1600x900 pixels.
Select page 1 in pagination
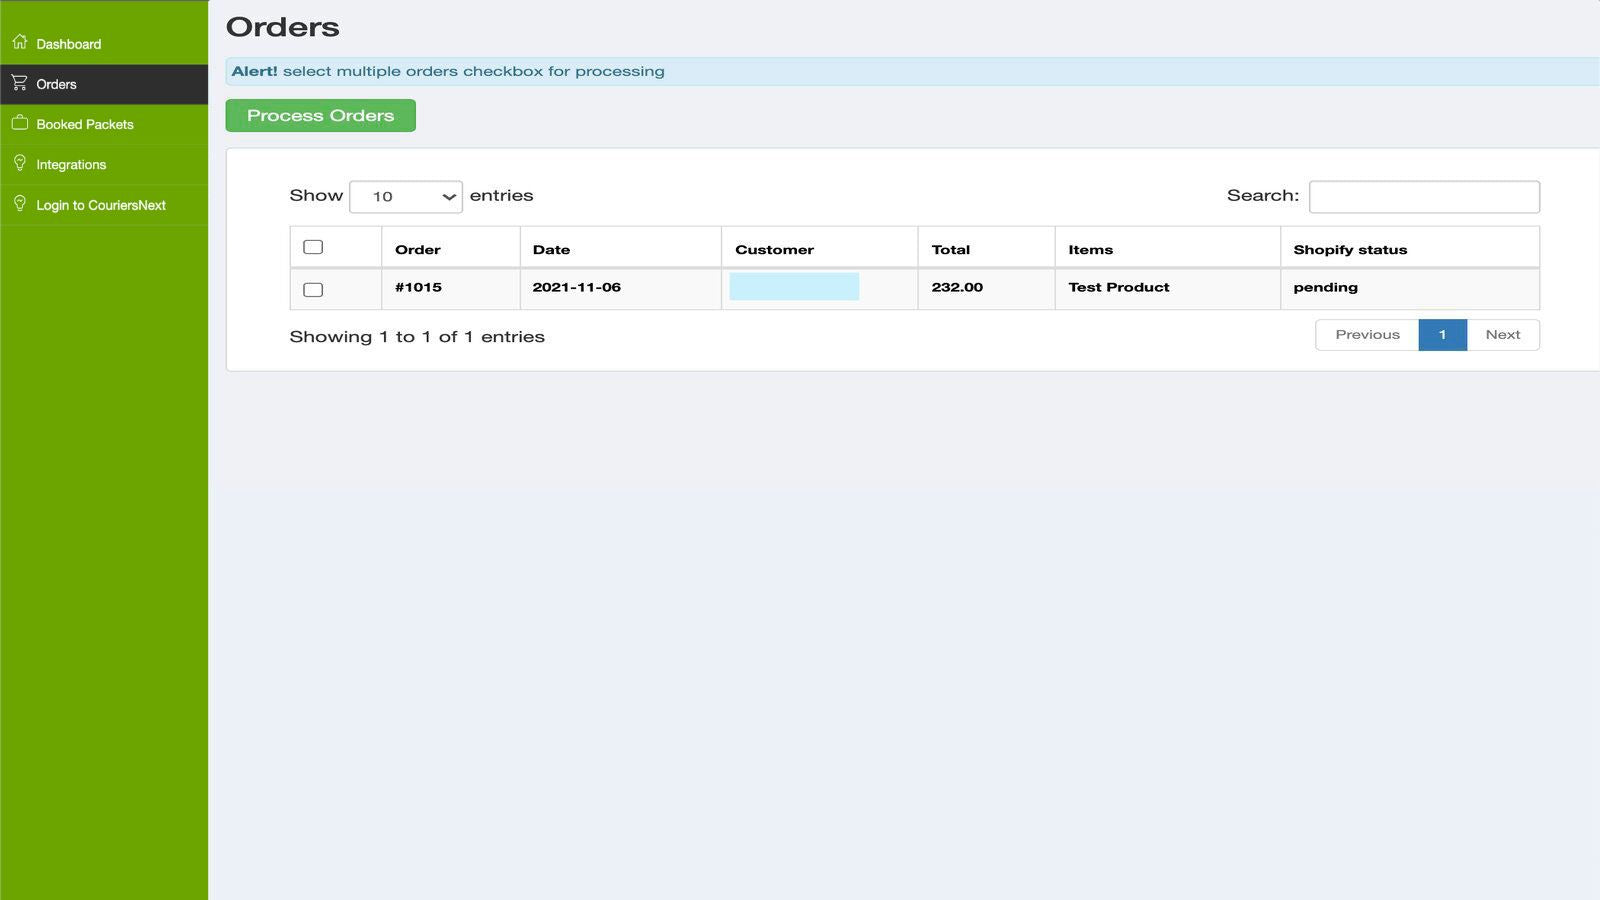click(1442, 335)
